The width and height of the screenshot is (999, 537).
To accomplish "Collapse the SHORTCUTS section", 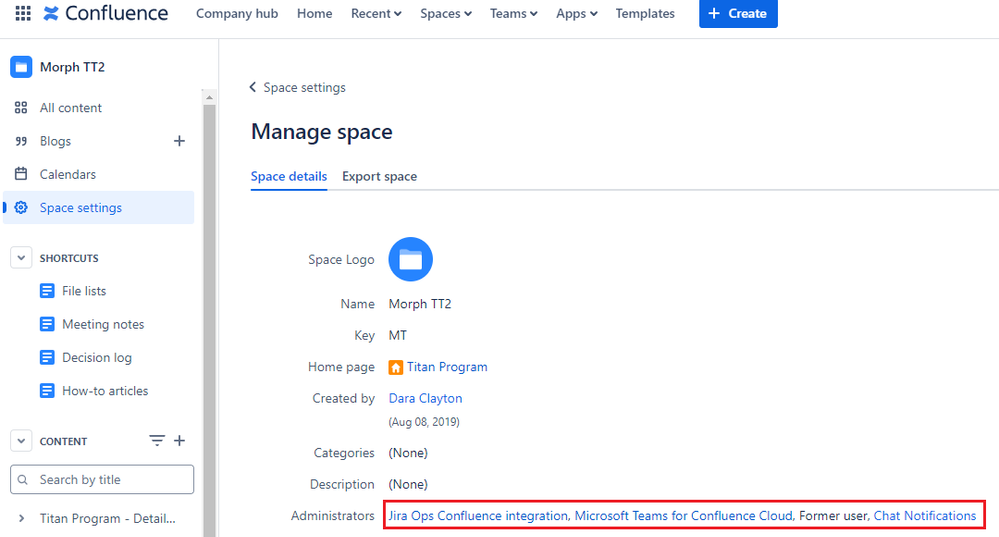I will pos(21,258).
